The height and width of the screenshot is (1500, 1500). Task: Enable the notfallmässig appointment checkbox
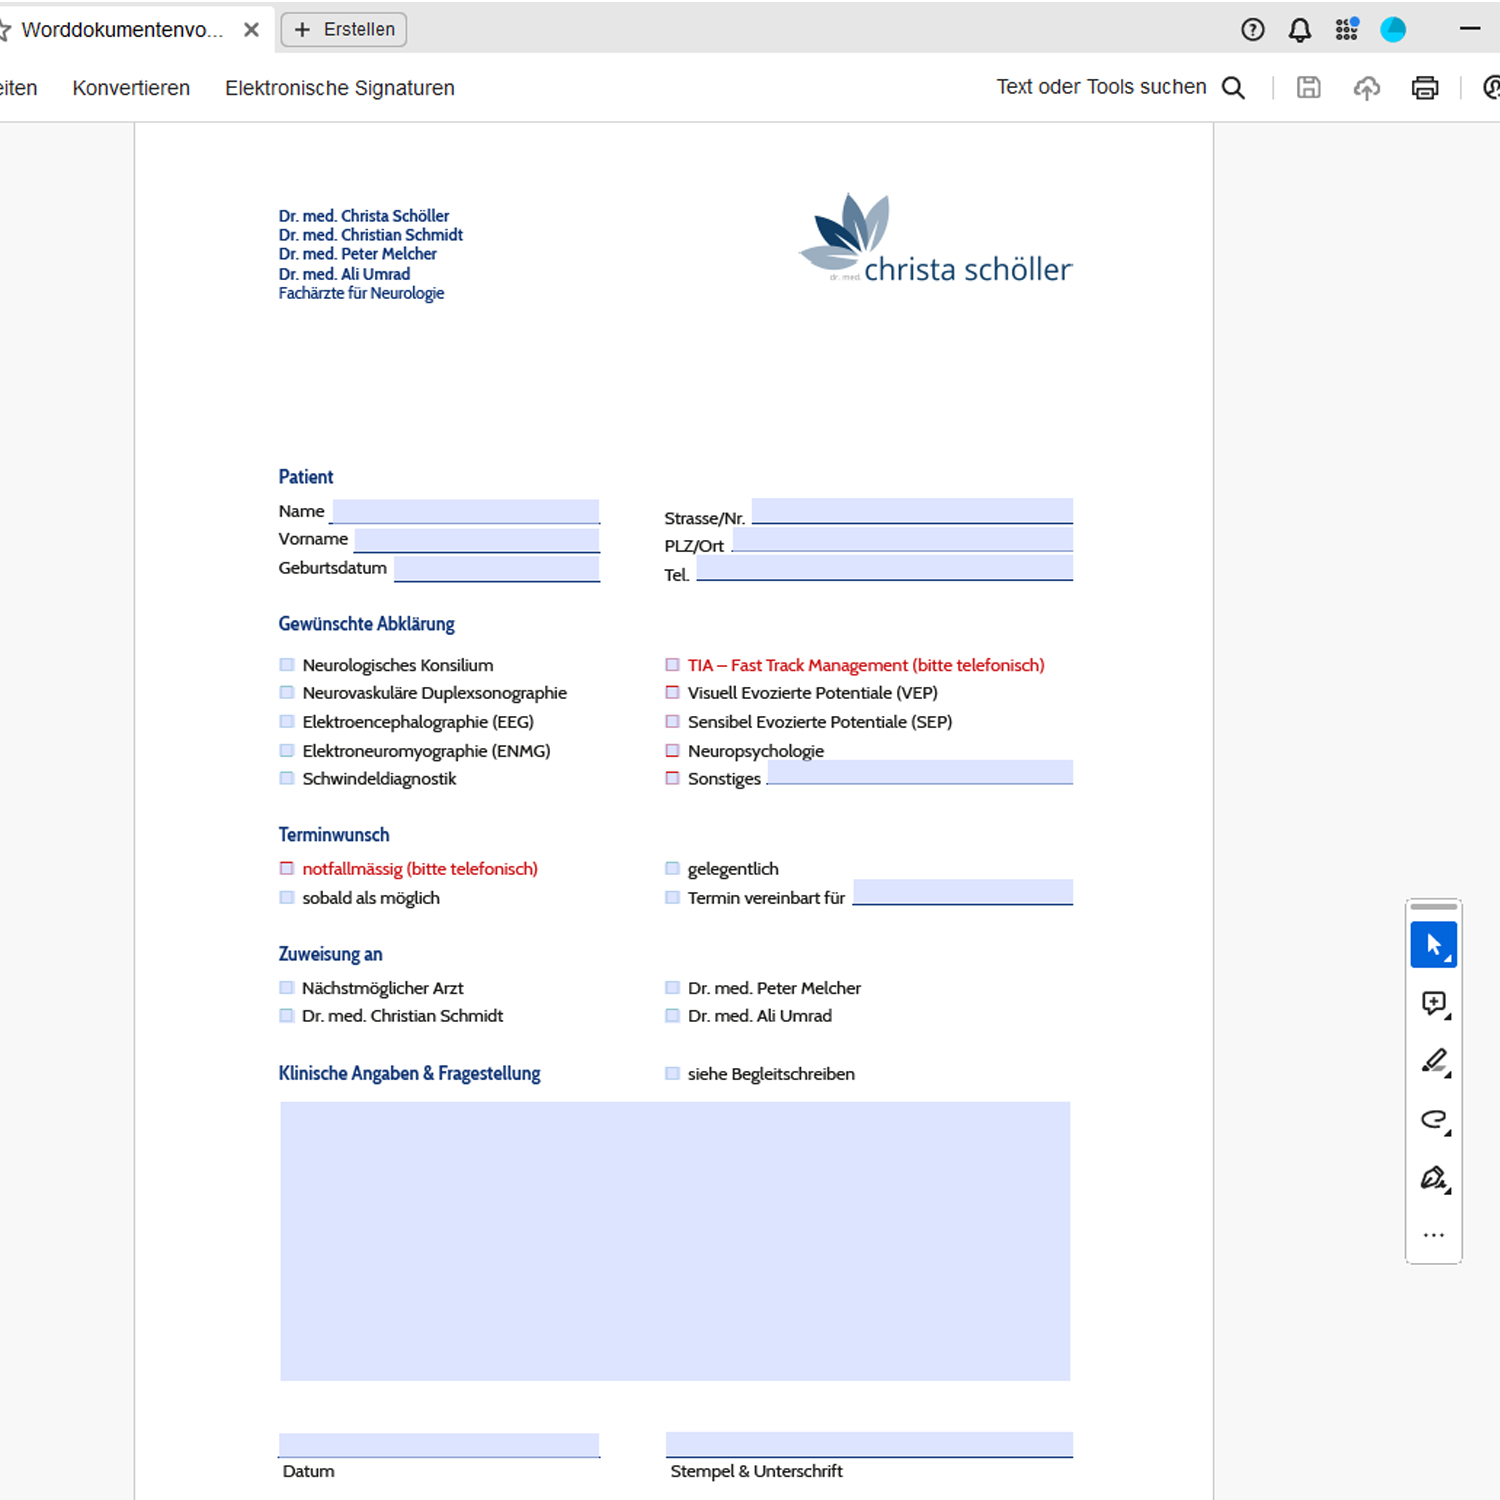click(x=287, y=869)
